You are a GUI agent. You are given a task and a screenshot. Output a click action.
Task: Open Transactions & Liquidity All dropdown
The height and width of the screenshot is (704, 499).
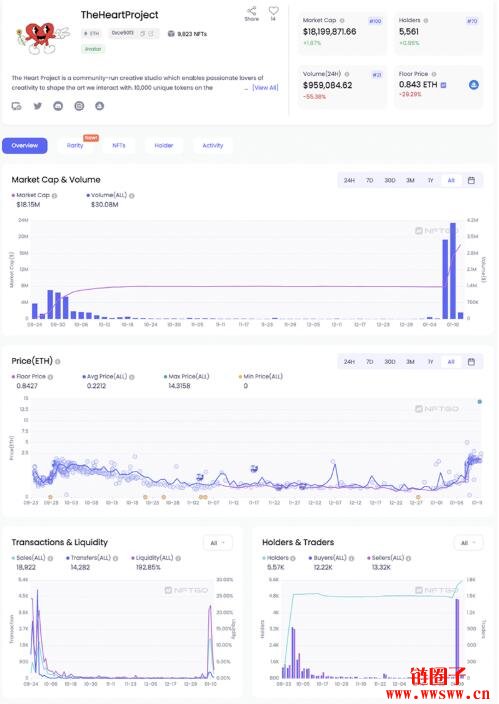[x=217, y=543]
